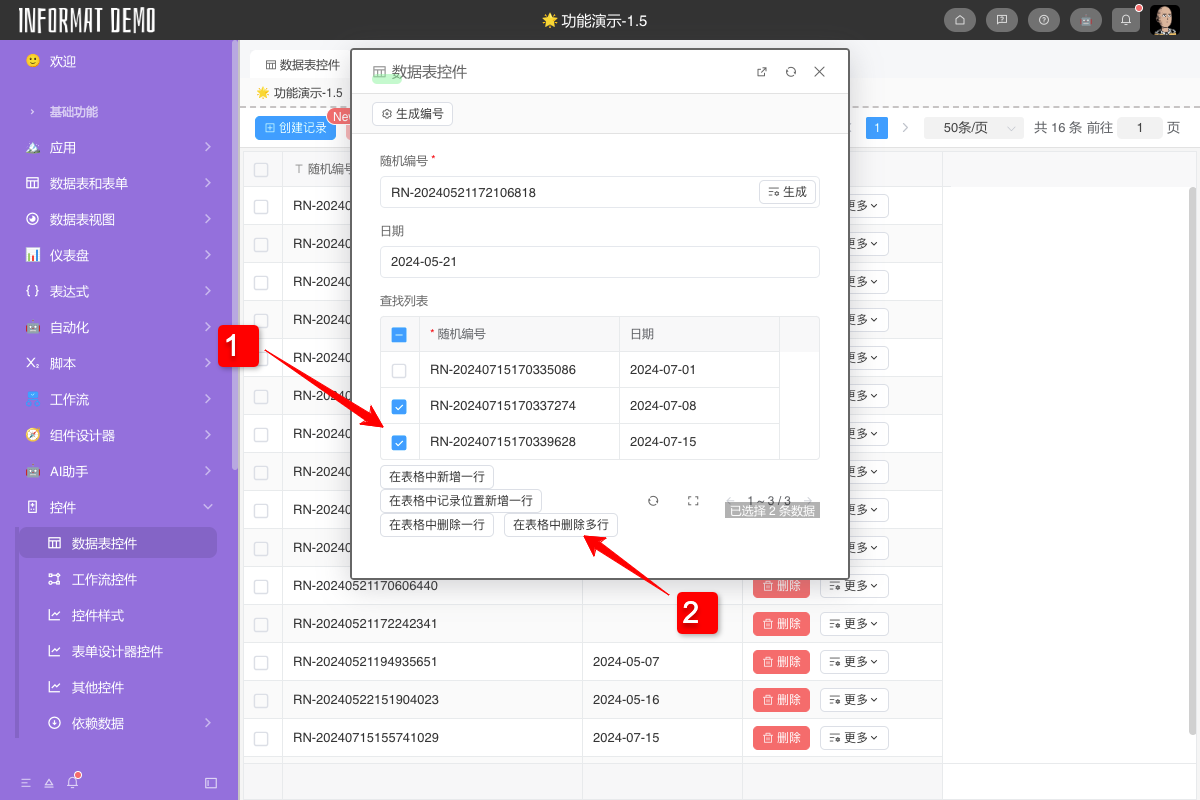Click the 生成 button beside random number
Screen dimensions: 1200x800
point(787,192)
